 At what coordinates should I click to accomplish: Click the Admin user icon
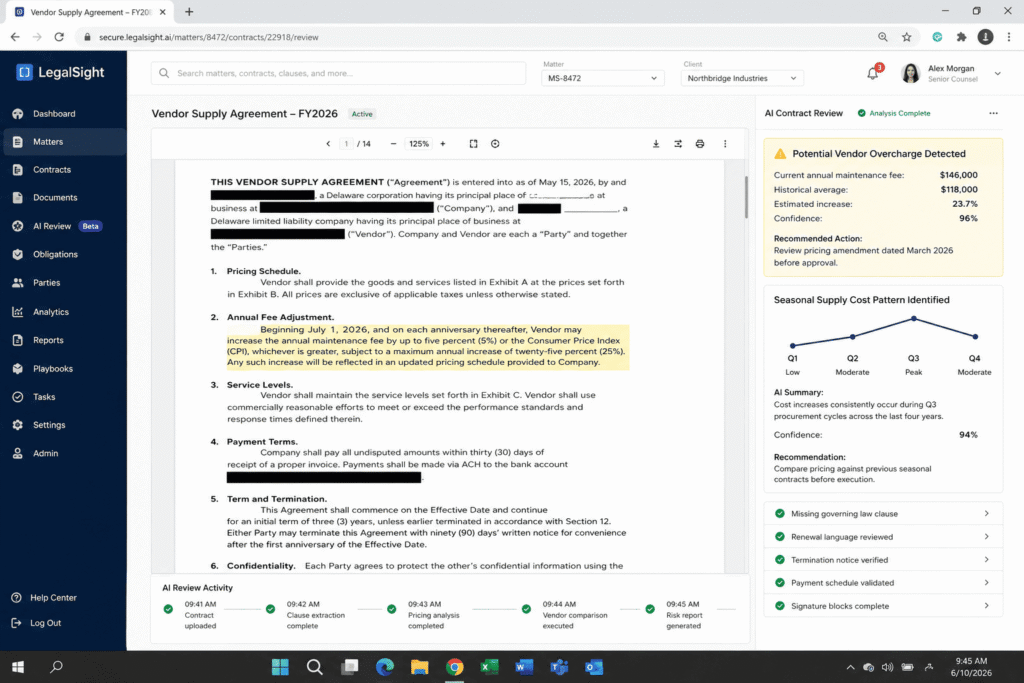(18, 453)
